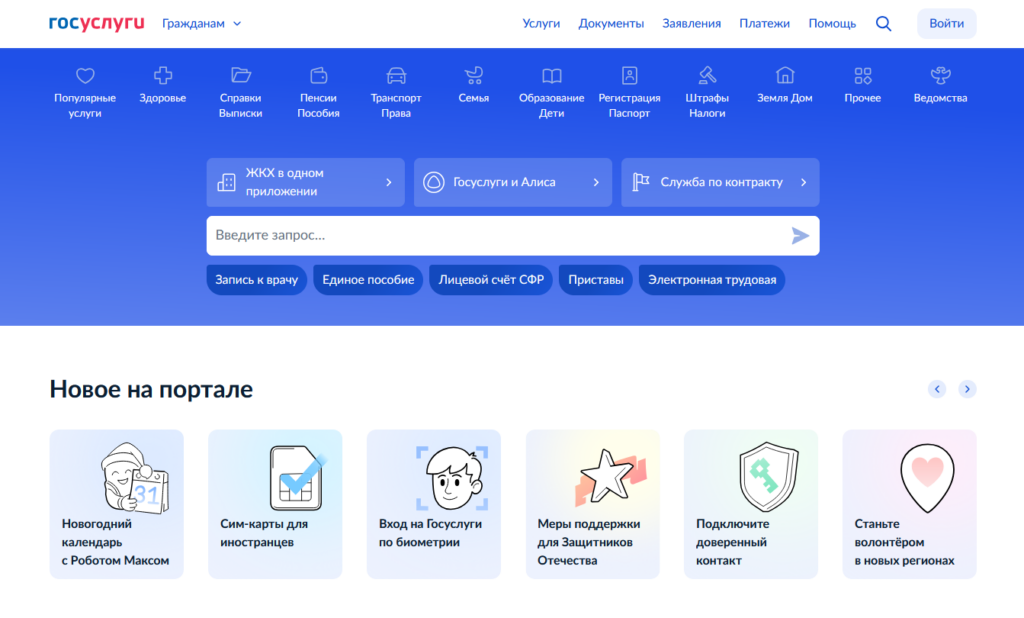
Task: Open Вход на Госуслуги по биометрии card
Action: tap(434, 504)
